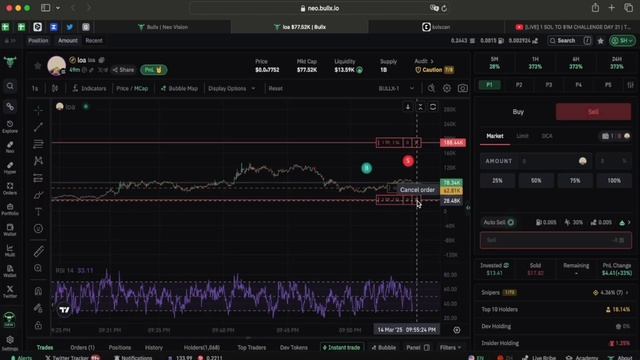
Task: Select the 100% amount button
Action: pos(614,180)
